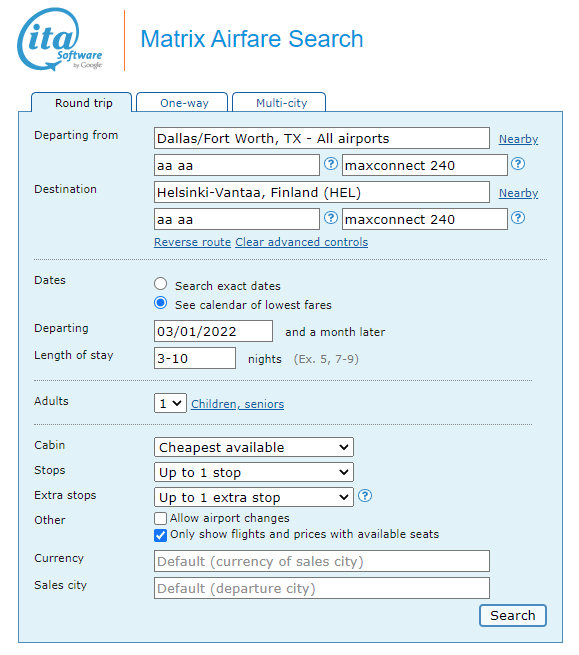Expand the Extra stops dropdown

point(254,498)
